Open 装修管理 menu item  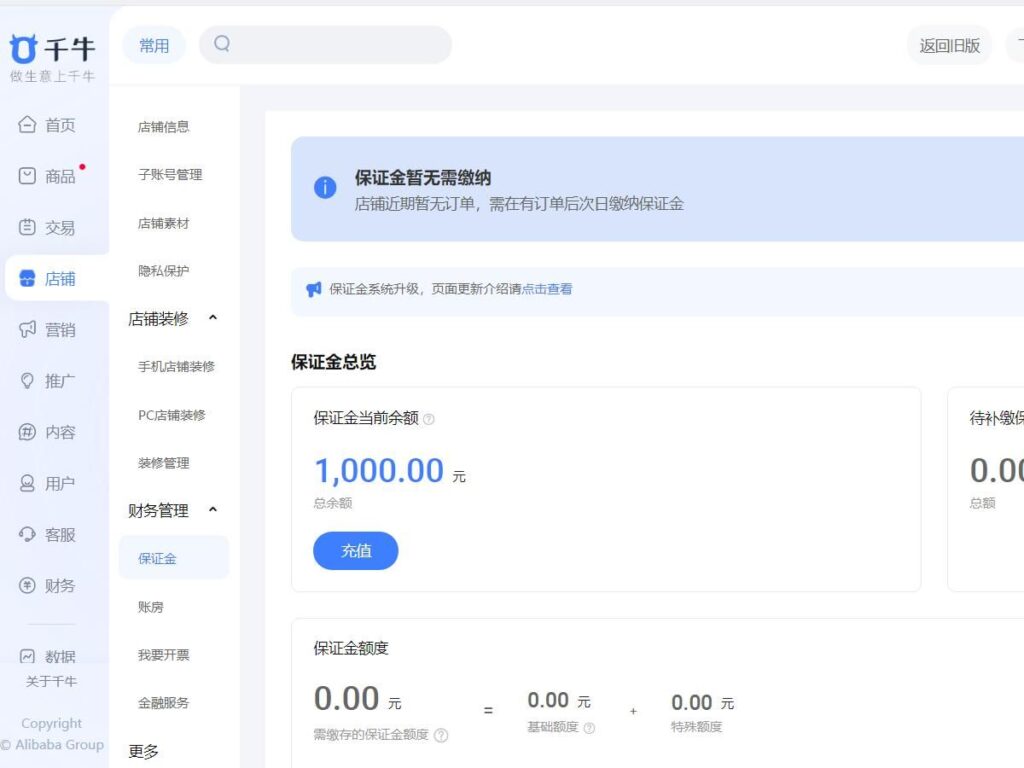pos(163,463)
